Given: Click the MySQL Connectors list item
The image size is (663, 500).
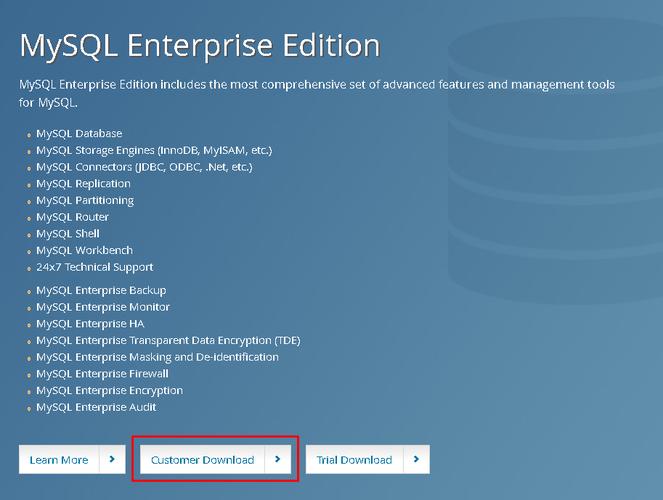Looking at the screenshot, I should (x=144, y=167).
